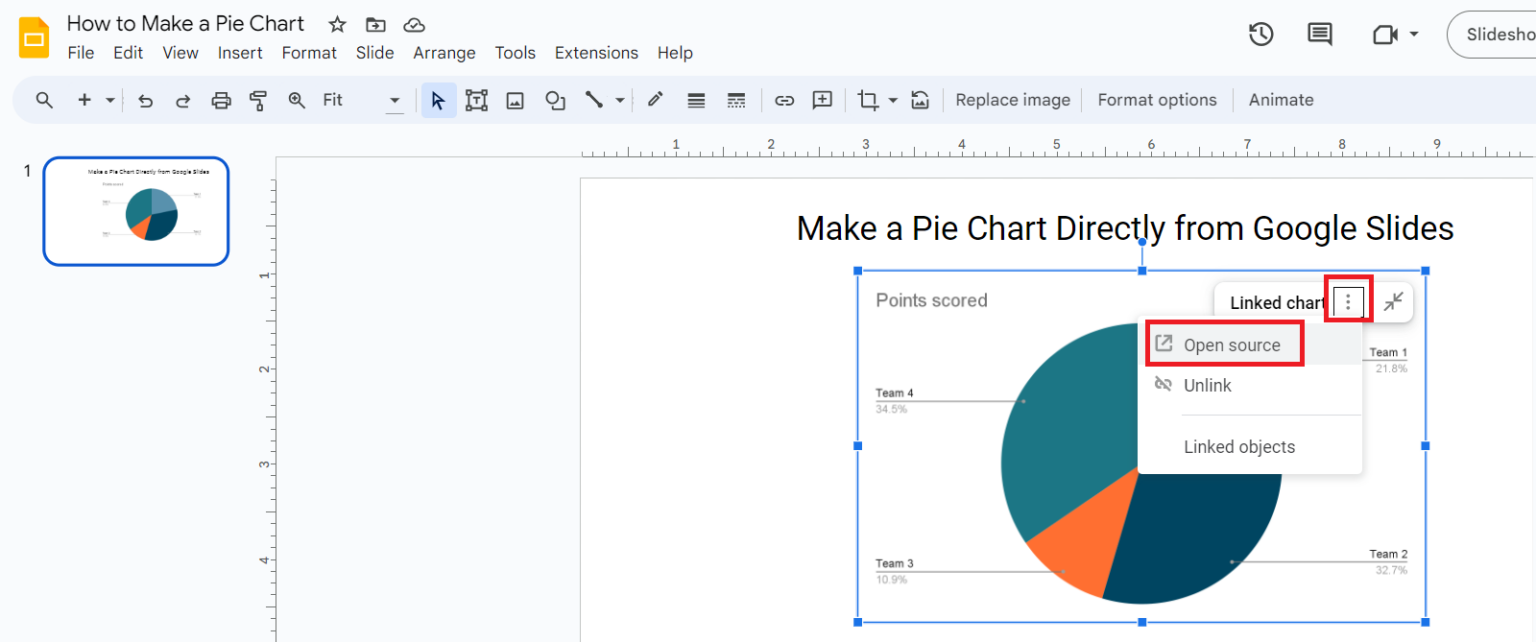
Task: Select the Text box tool
Action: tap(476, 100)
